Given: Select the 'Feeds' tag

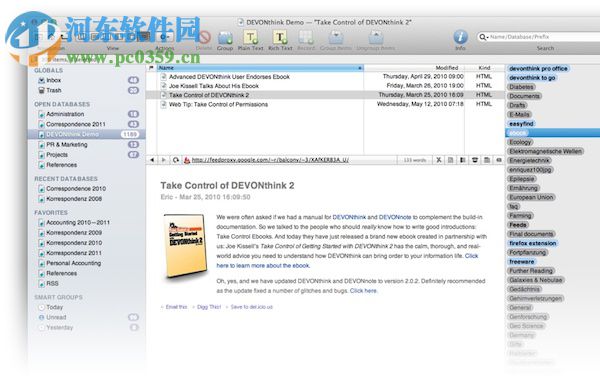Looking at the screenshot, I should [x=518, y=225].
